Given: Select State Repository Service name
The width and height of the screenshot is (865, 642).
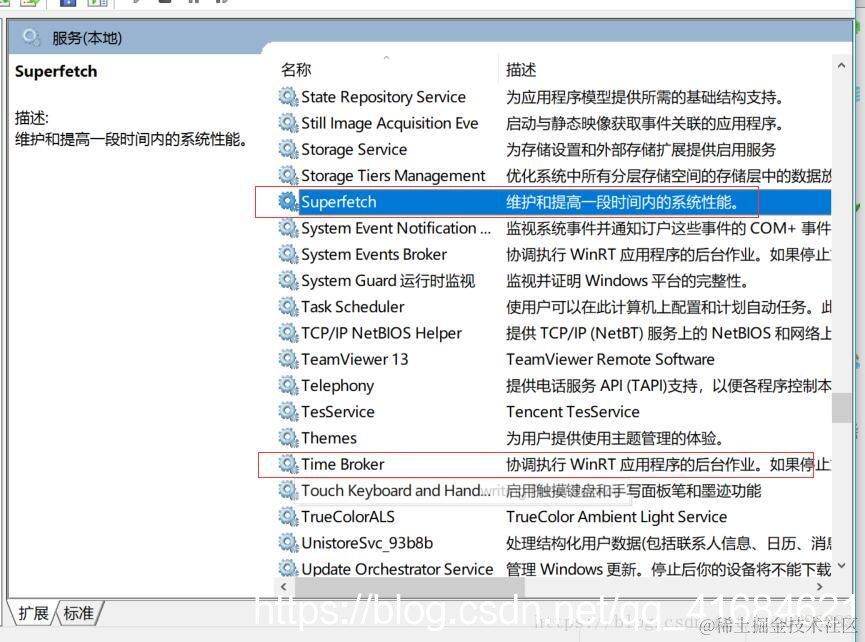Looking at the screenshot, I should (383, 97).
